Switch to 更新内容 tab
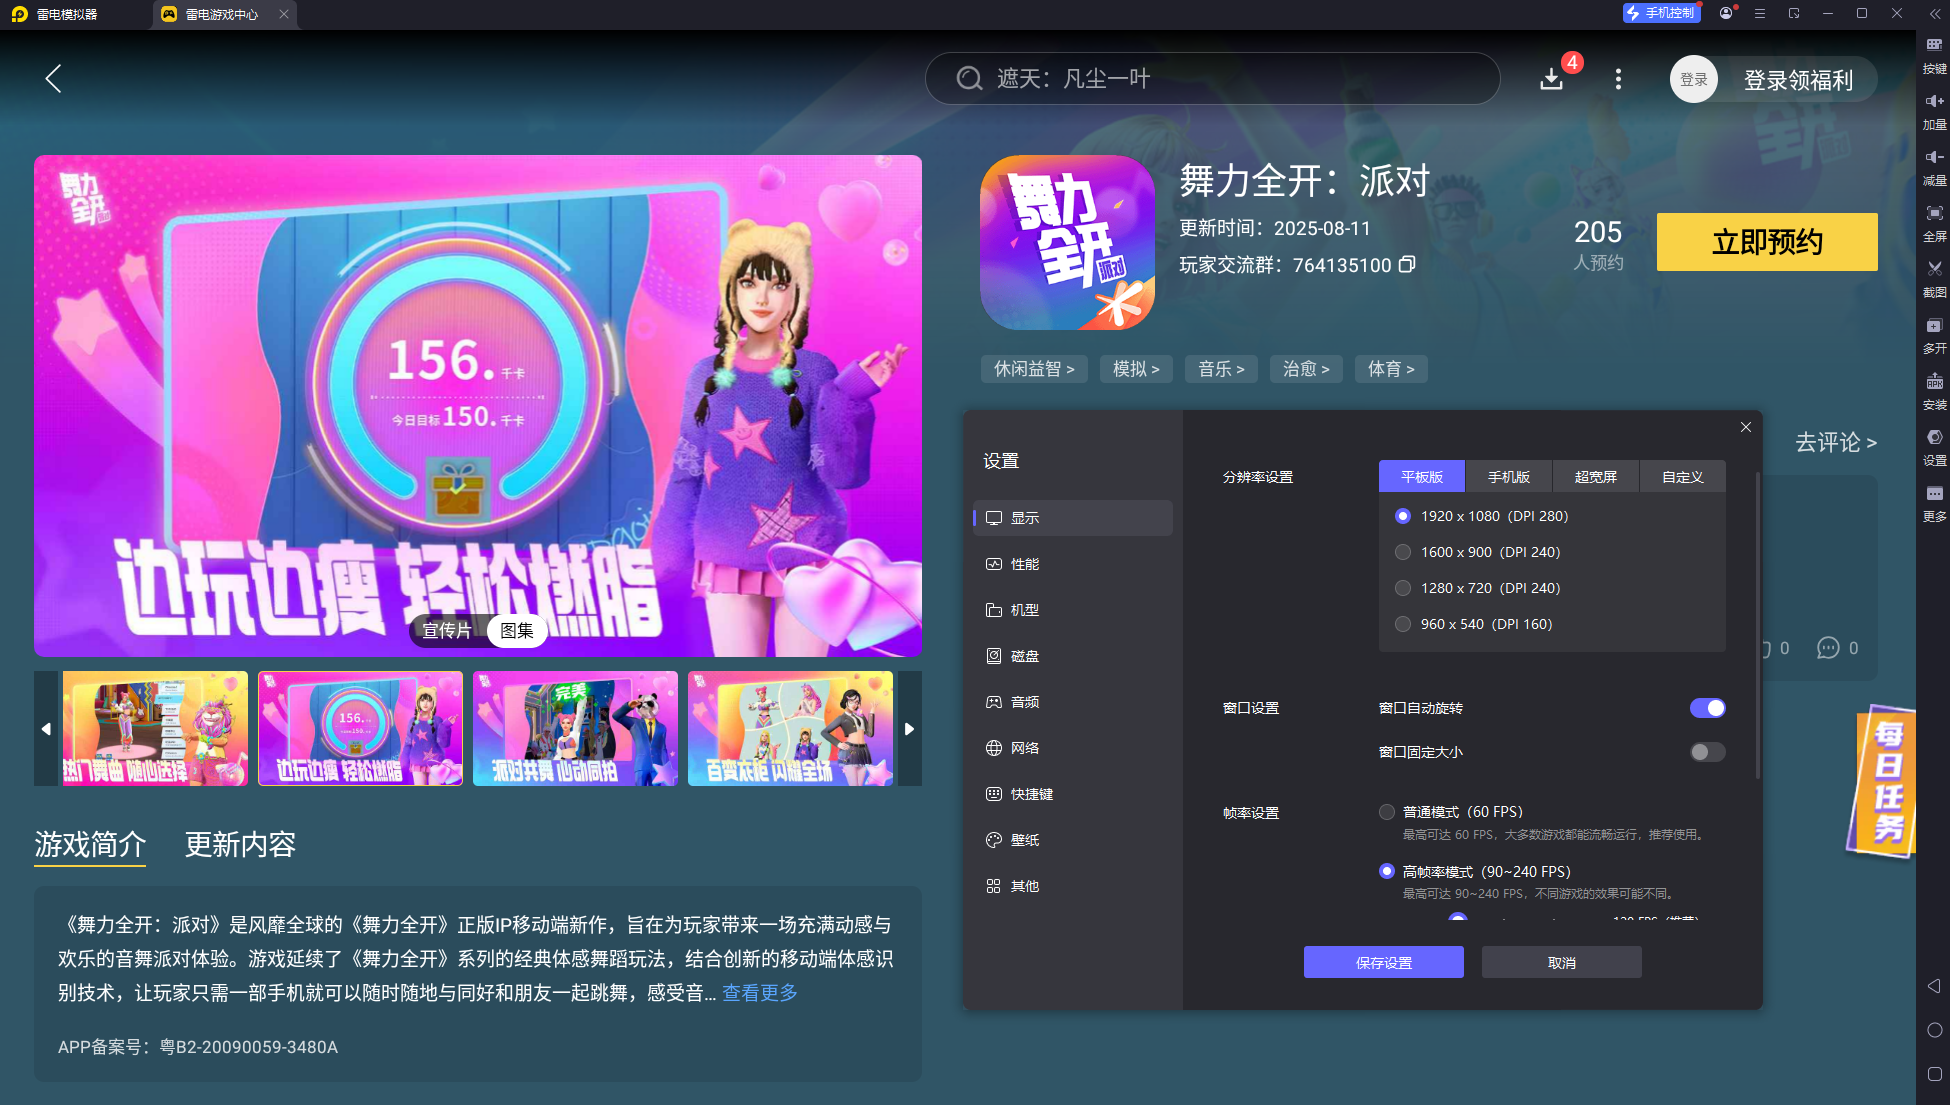This screenshot has width=1950, height=1105. tap(240, 845)
